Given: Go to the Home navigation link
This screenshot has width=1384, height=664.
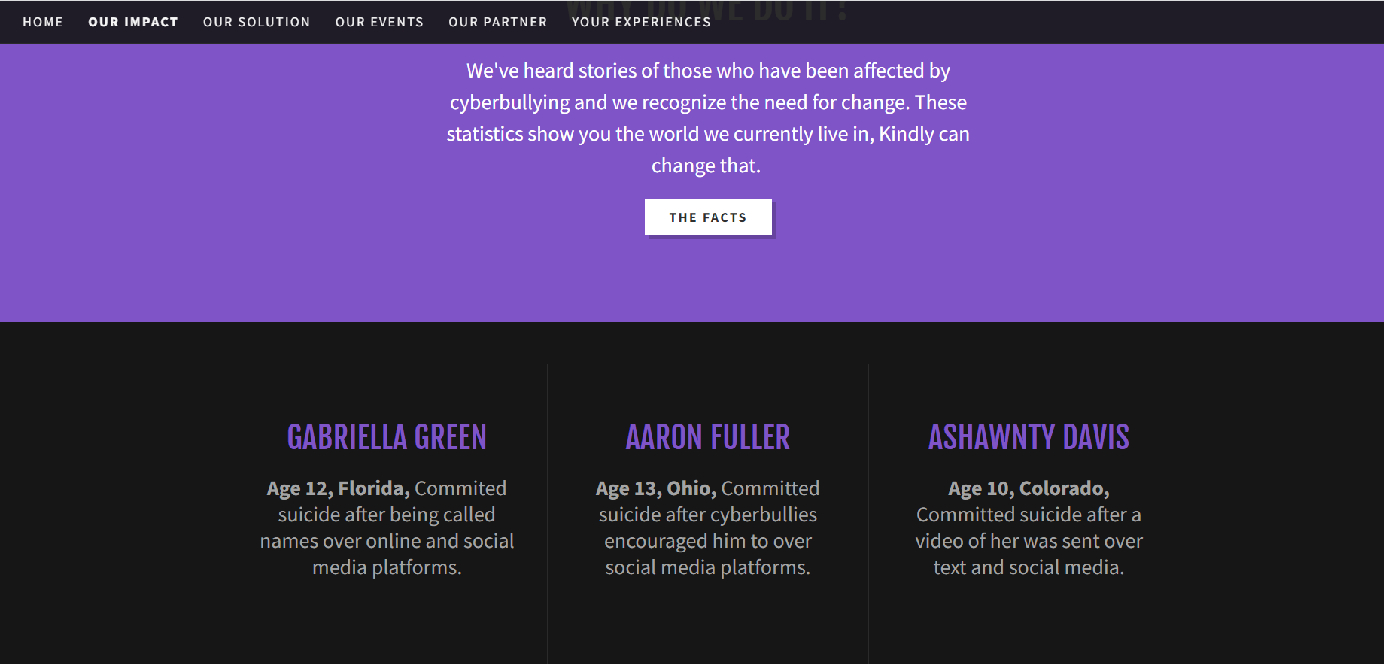Looking at the screenshot, I should click(43, 22).
